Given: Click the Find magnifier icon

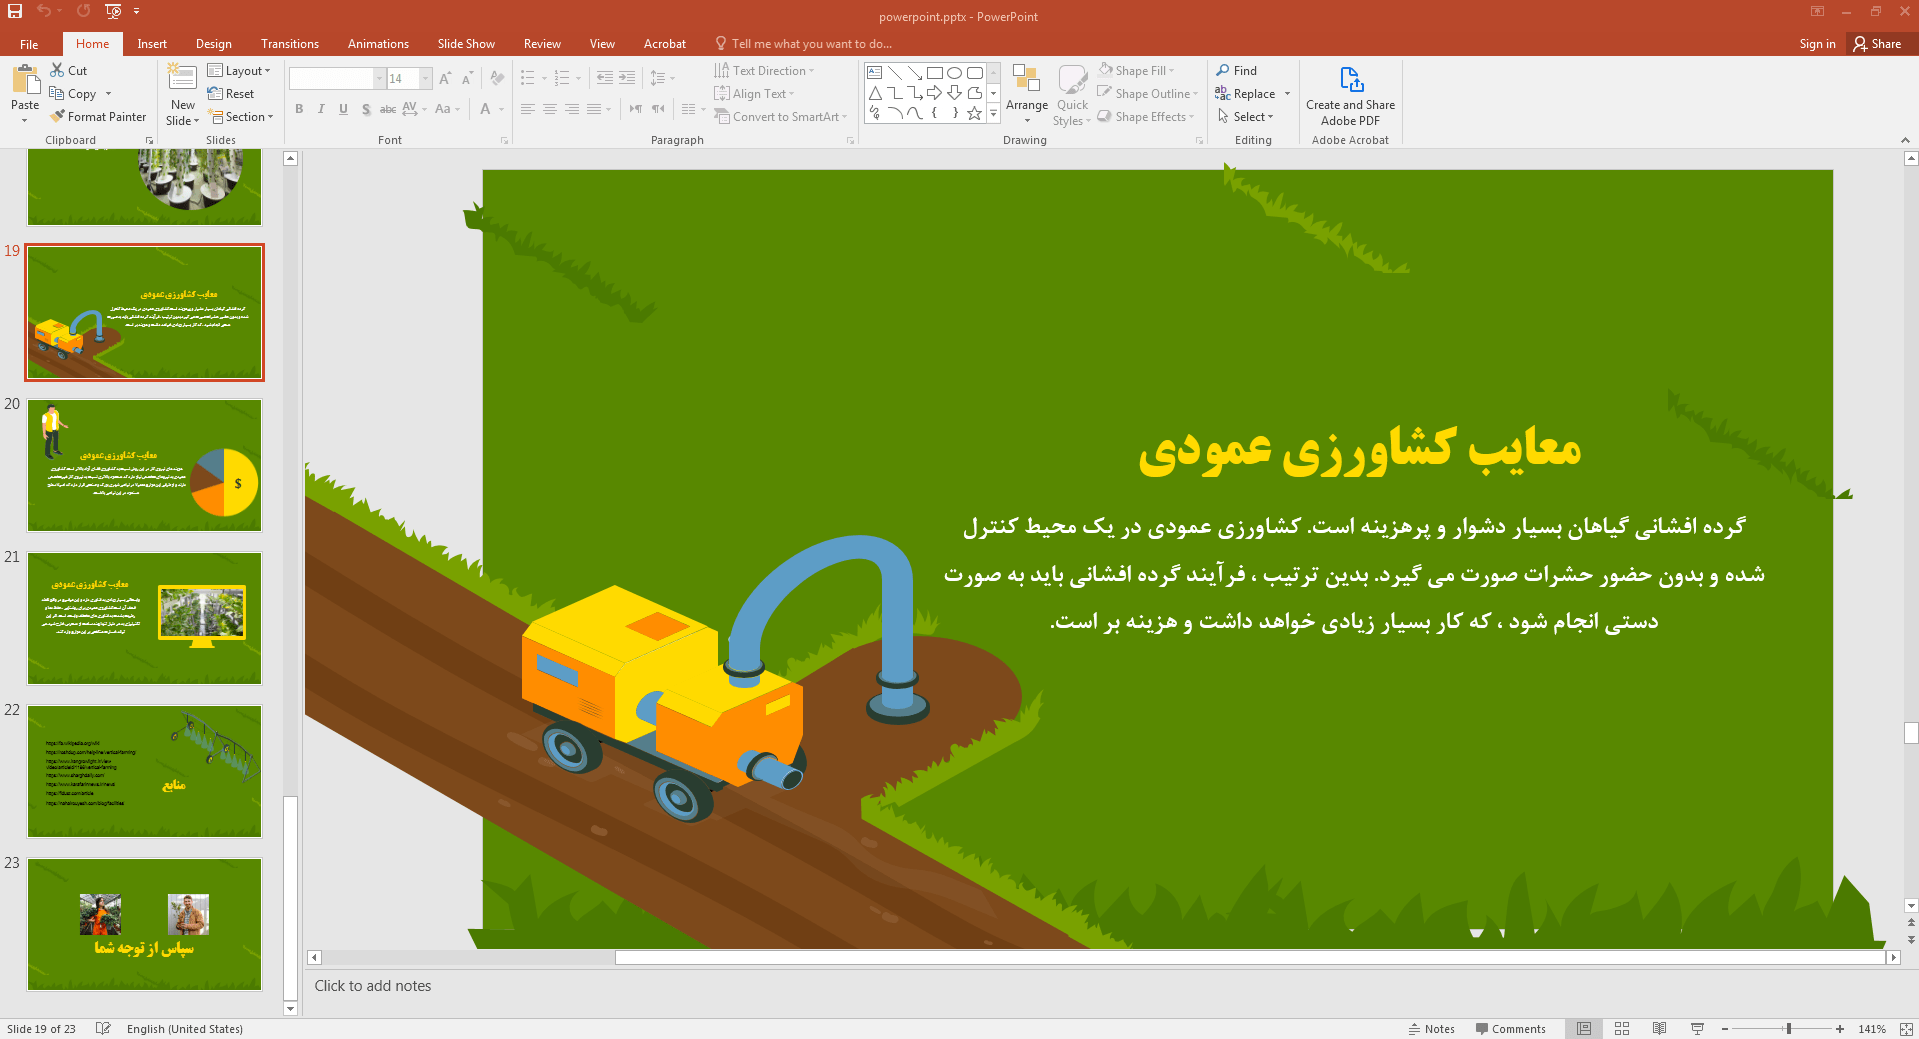Looking at the screenshot, I should (1222, 70).
